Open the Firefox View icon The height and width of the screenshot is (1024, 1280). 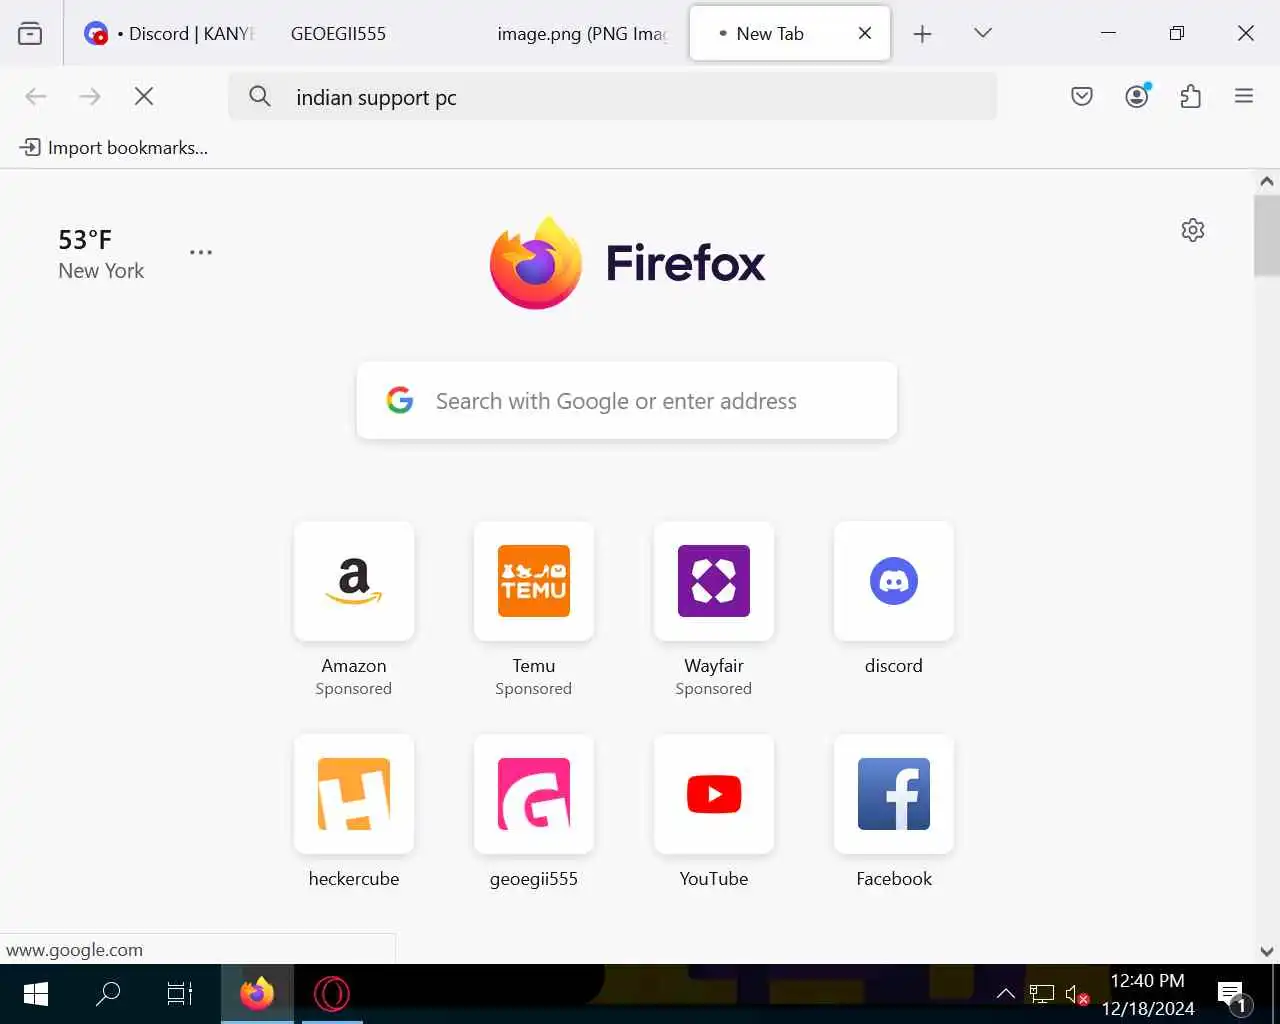click(x=30, y=33)
